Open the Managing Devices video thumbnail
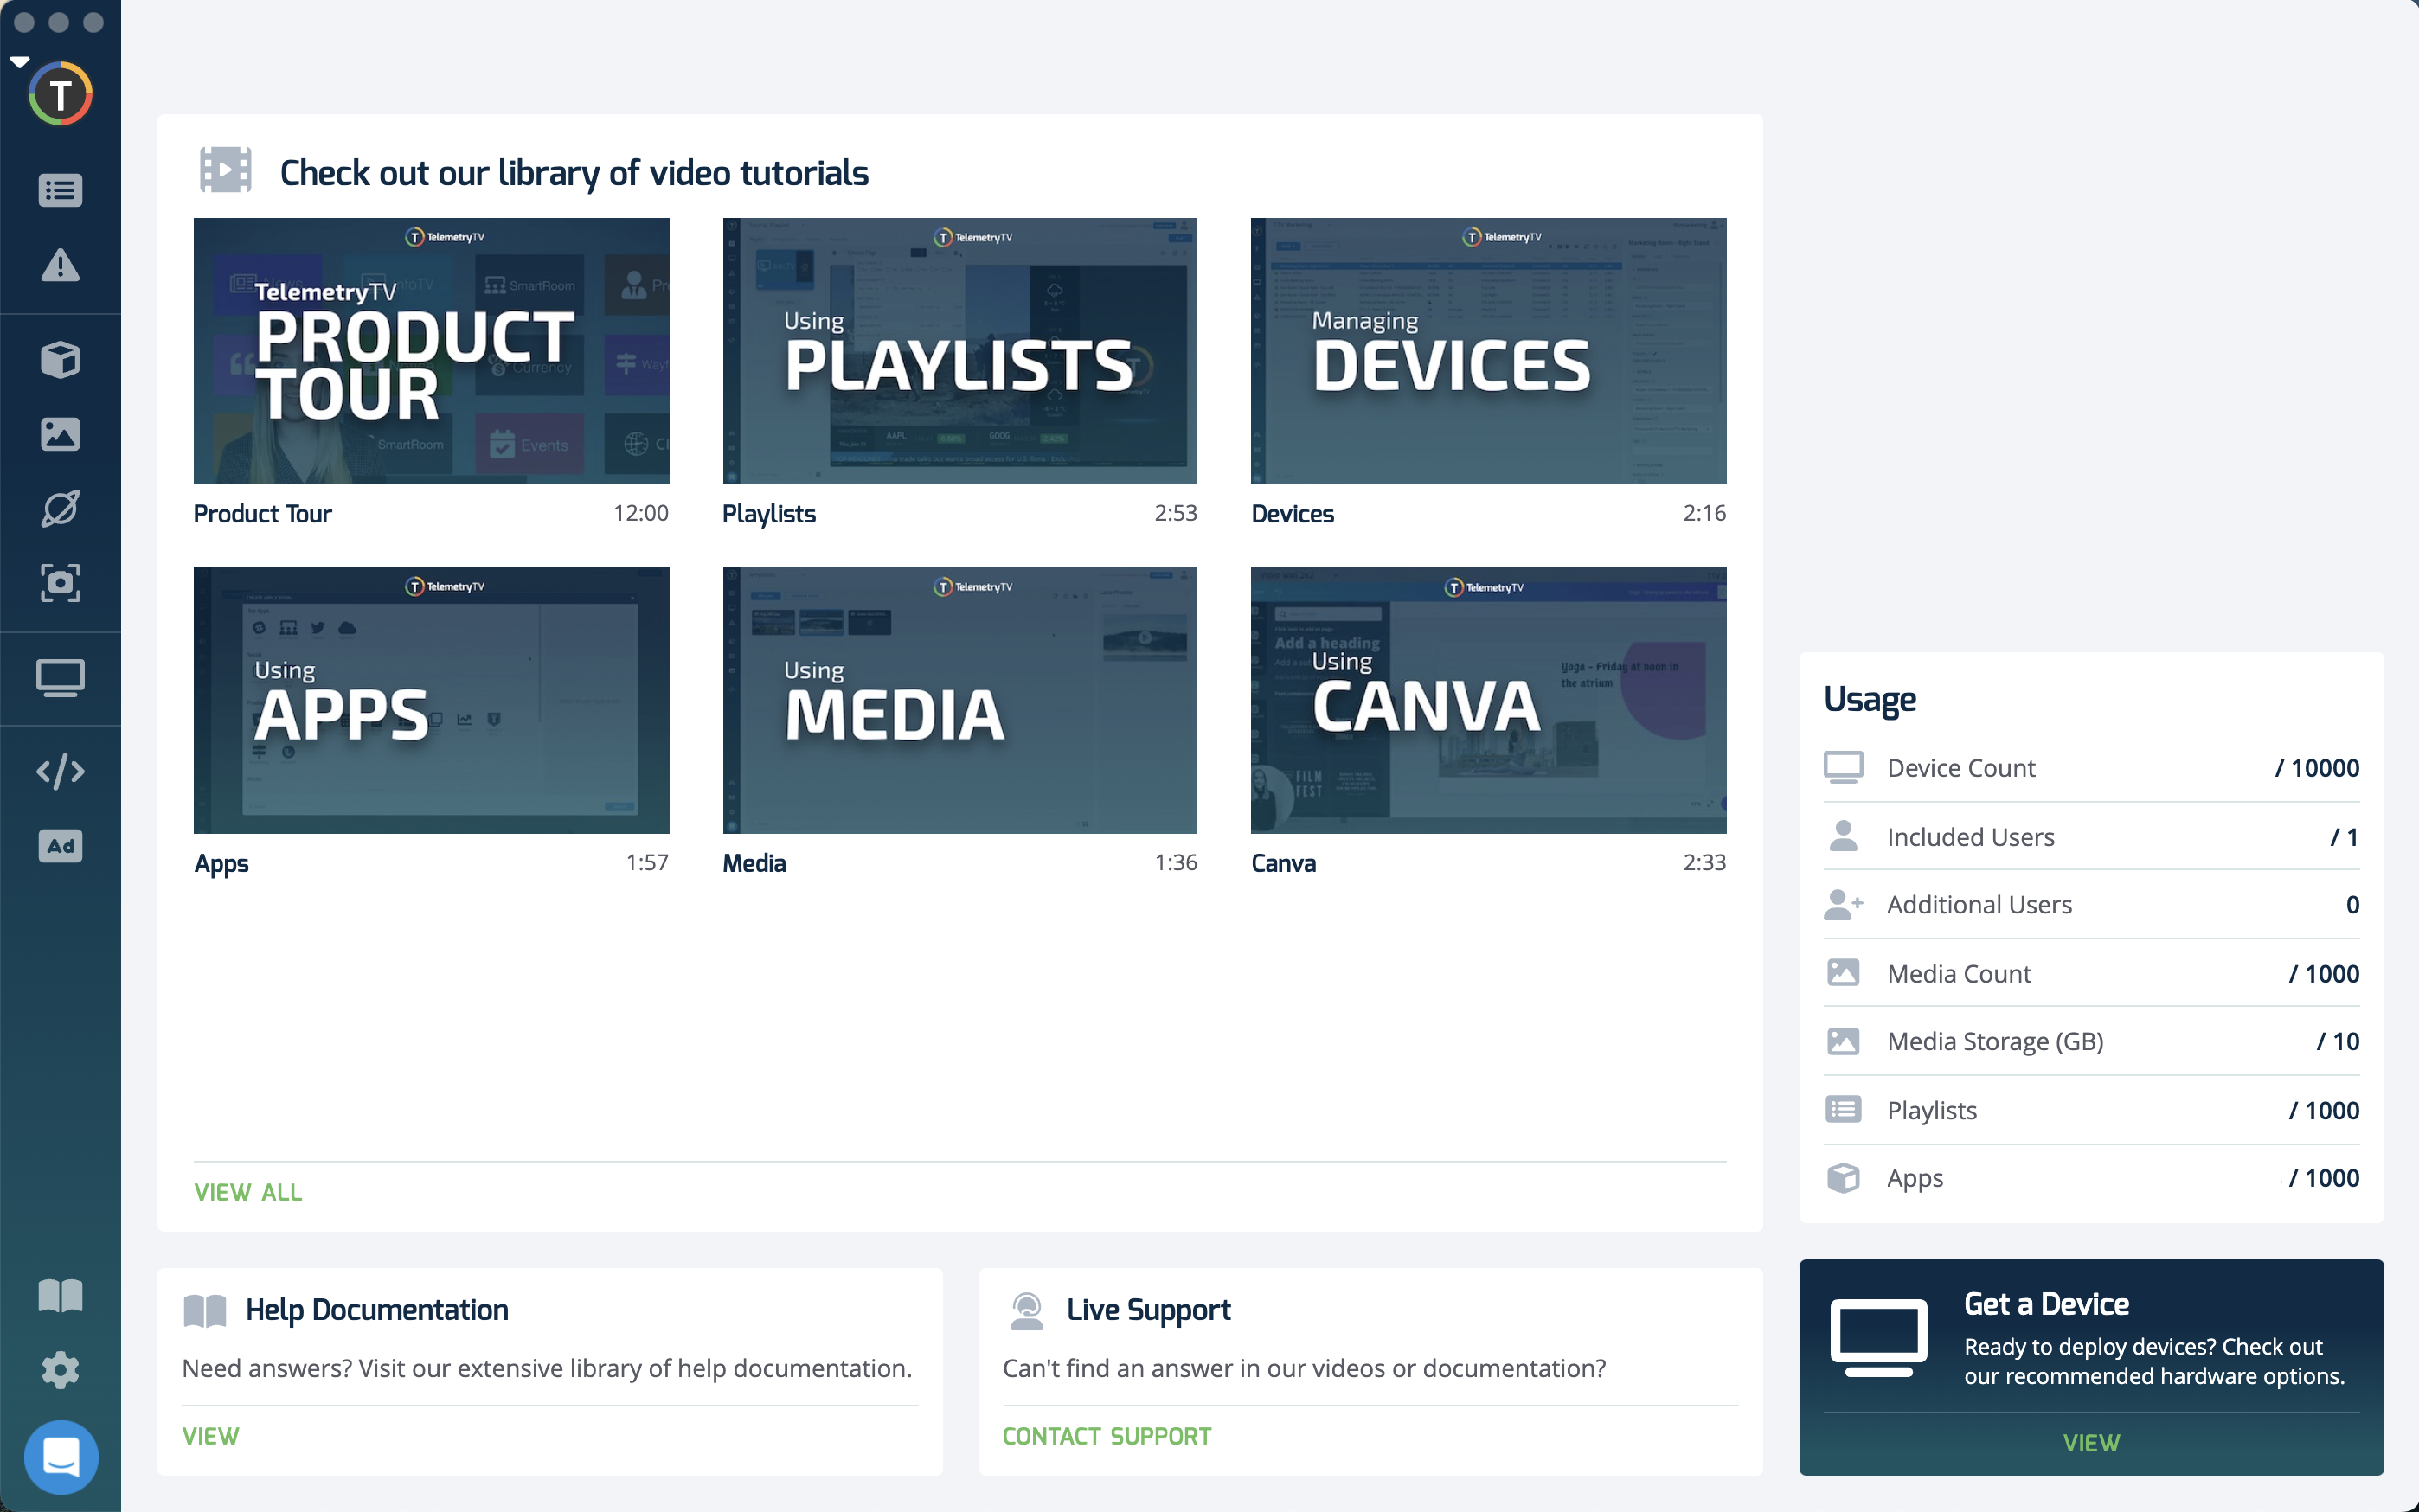The image size is (2419, 1512). 1488,351
